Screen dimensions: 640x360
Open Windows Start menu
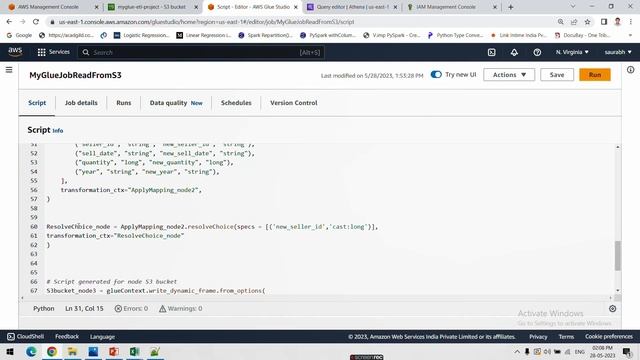[x=10, y=351]
